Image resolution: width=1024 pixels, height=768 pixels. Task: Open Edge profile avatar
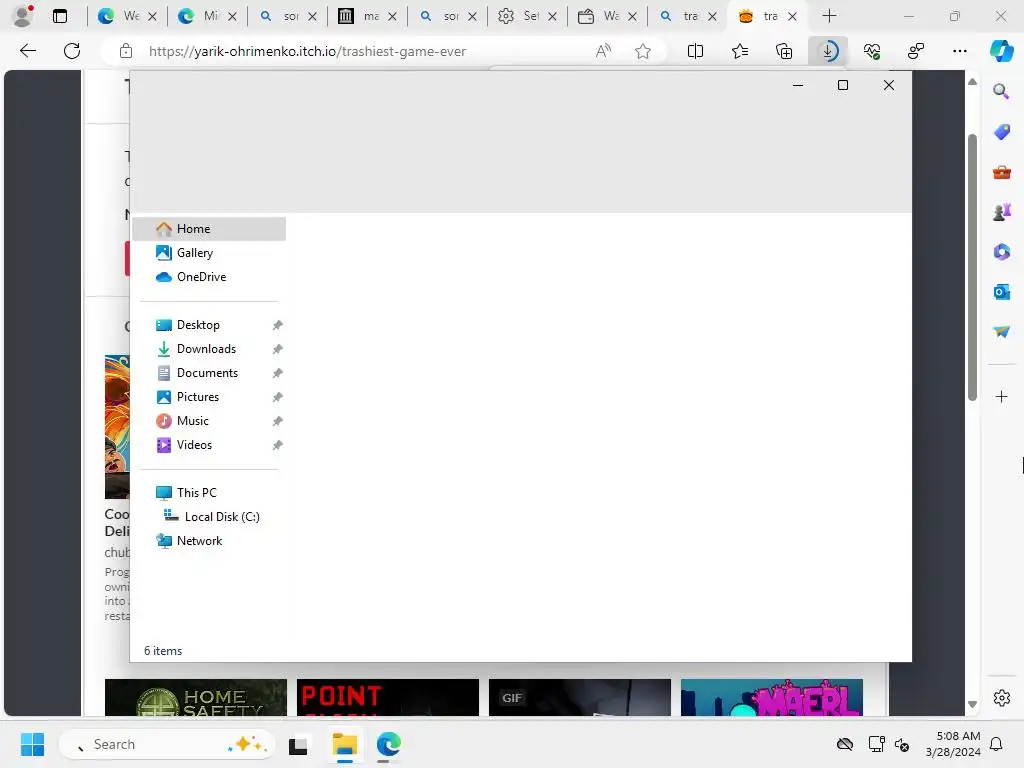pyautogui.click(x=24, y=16)
